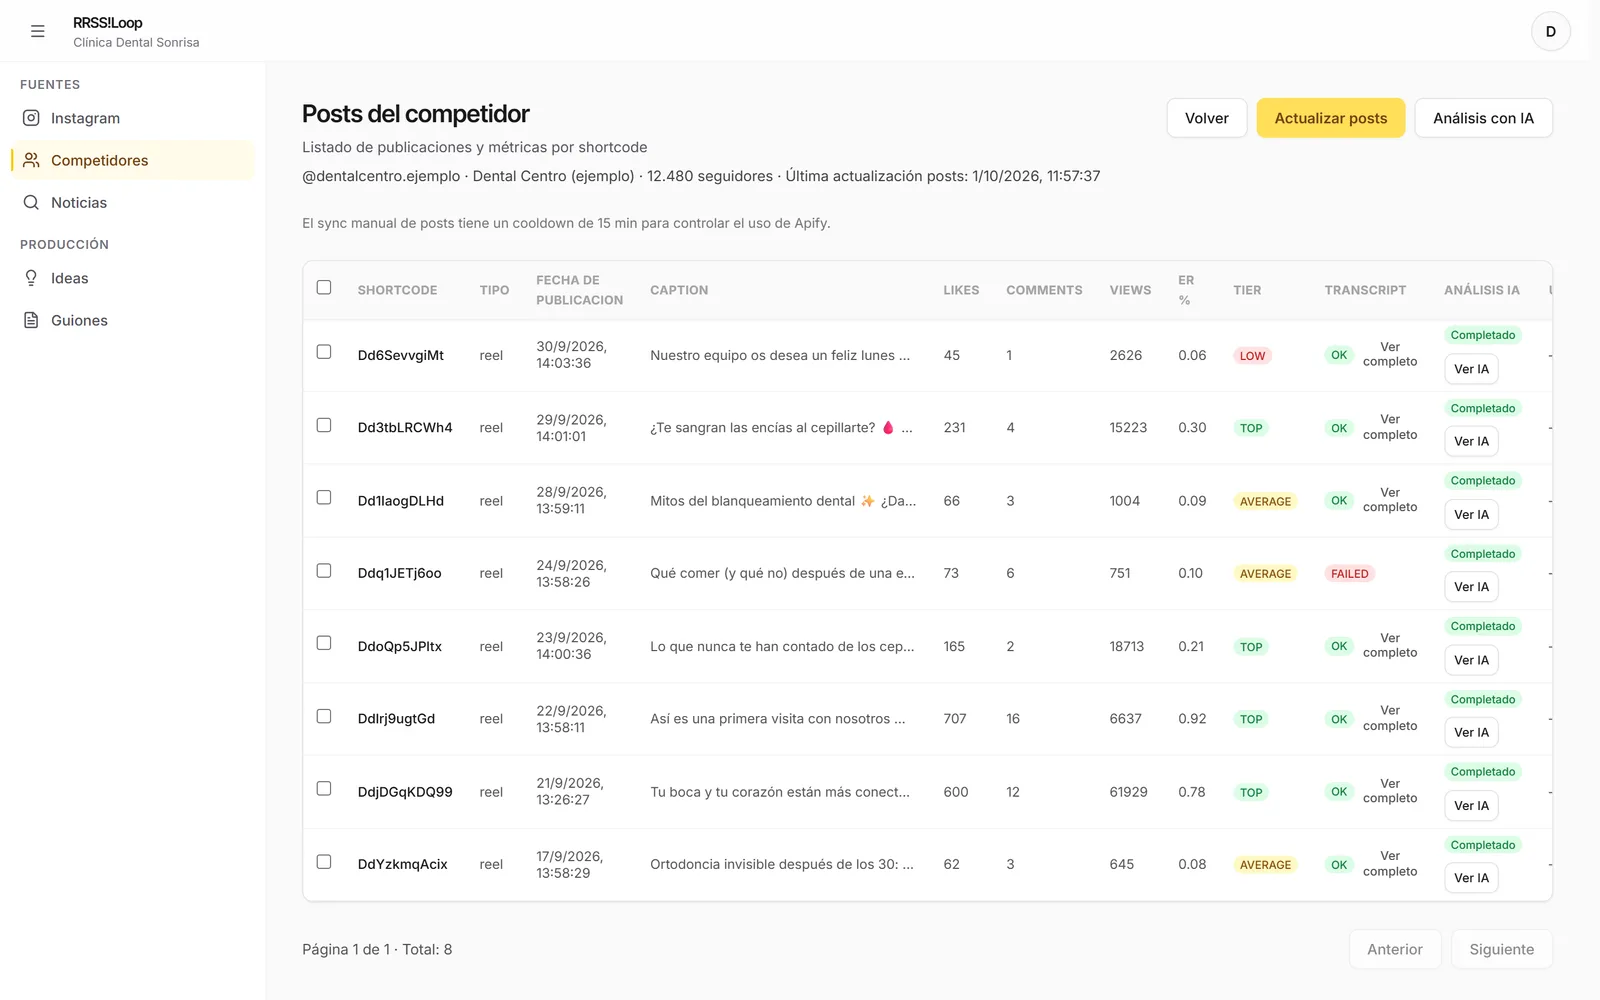
Task: Open Instagram sources page
Action: pos(132,118)
